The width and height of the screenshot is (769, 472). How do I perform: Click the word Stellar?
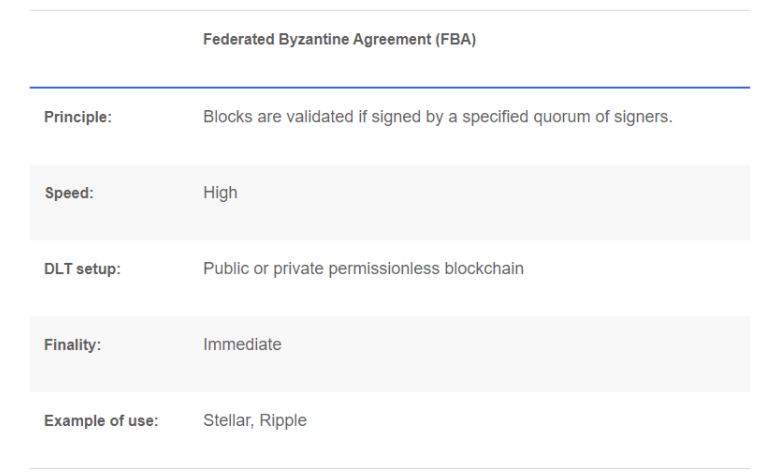[x=228, y=420]
